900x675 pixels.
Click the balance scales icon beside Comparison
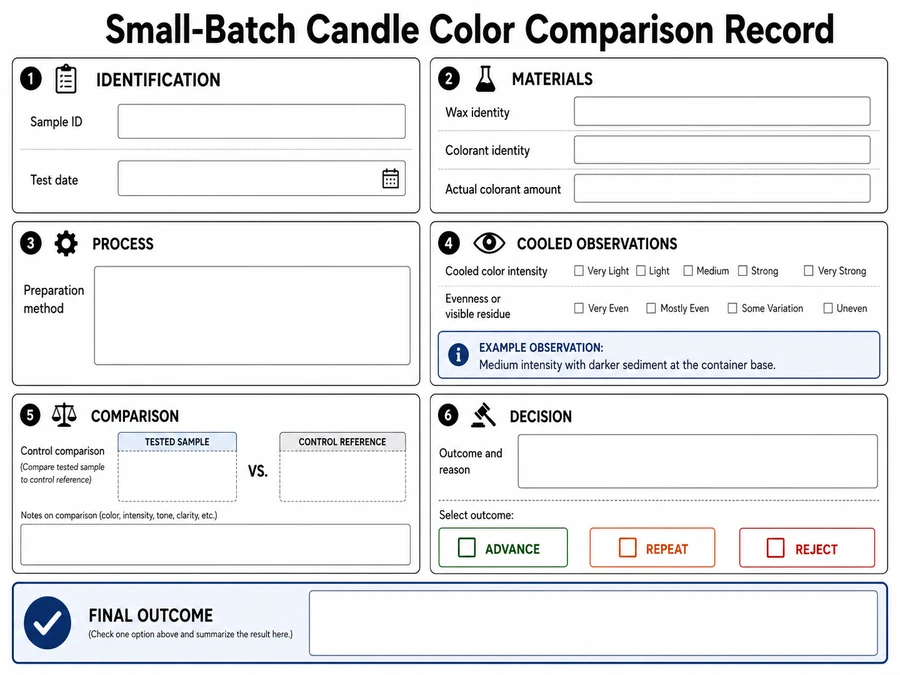[64, 414]
